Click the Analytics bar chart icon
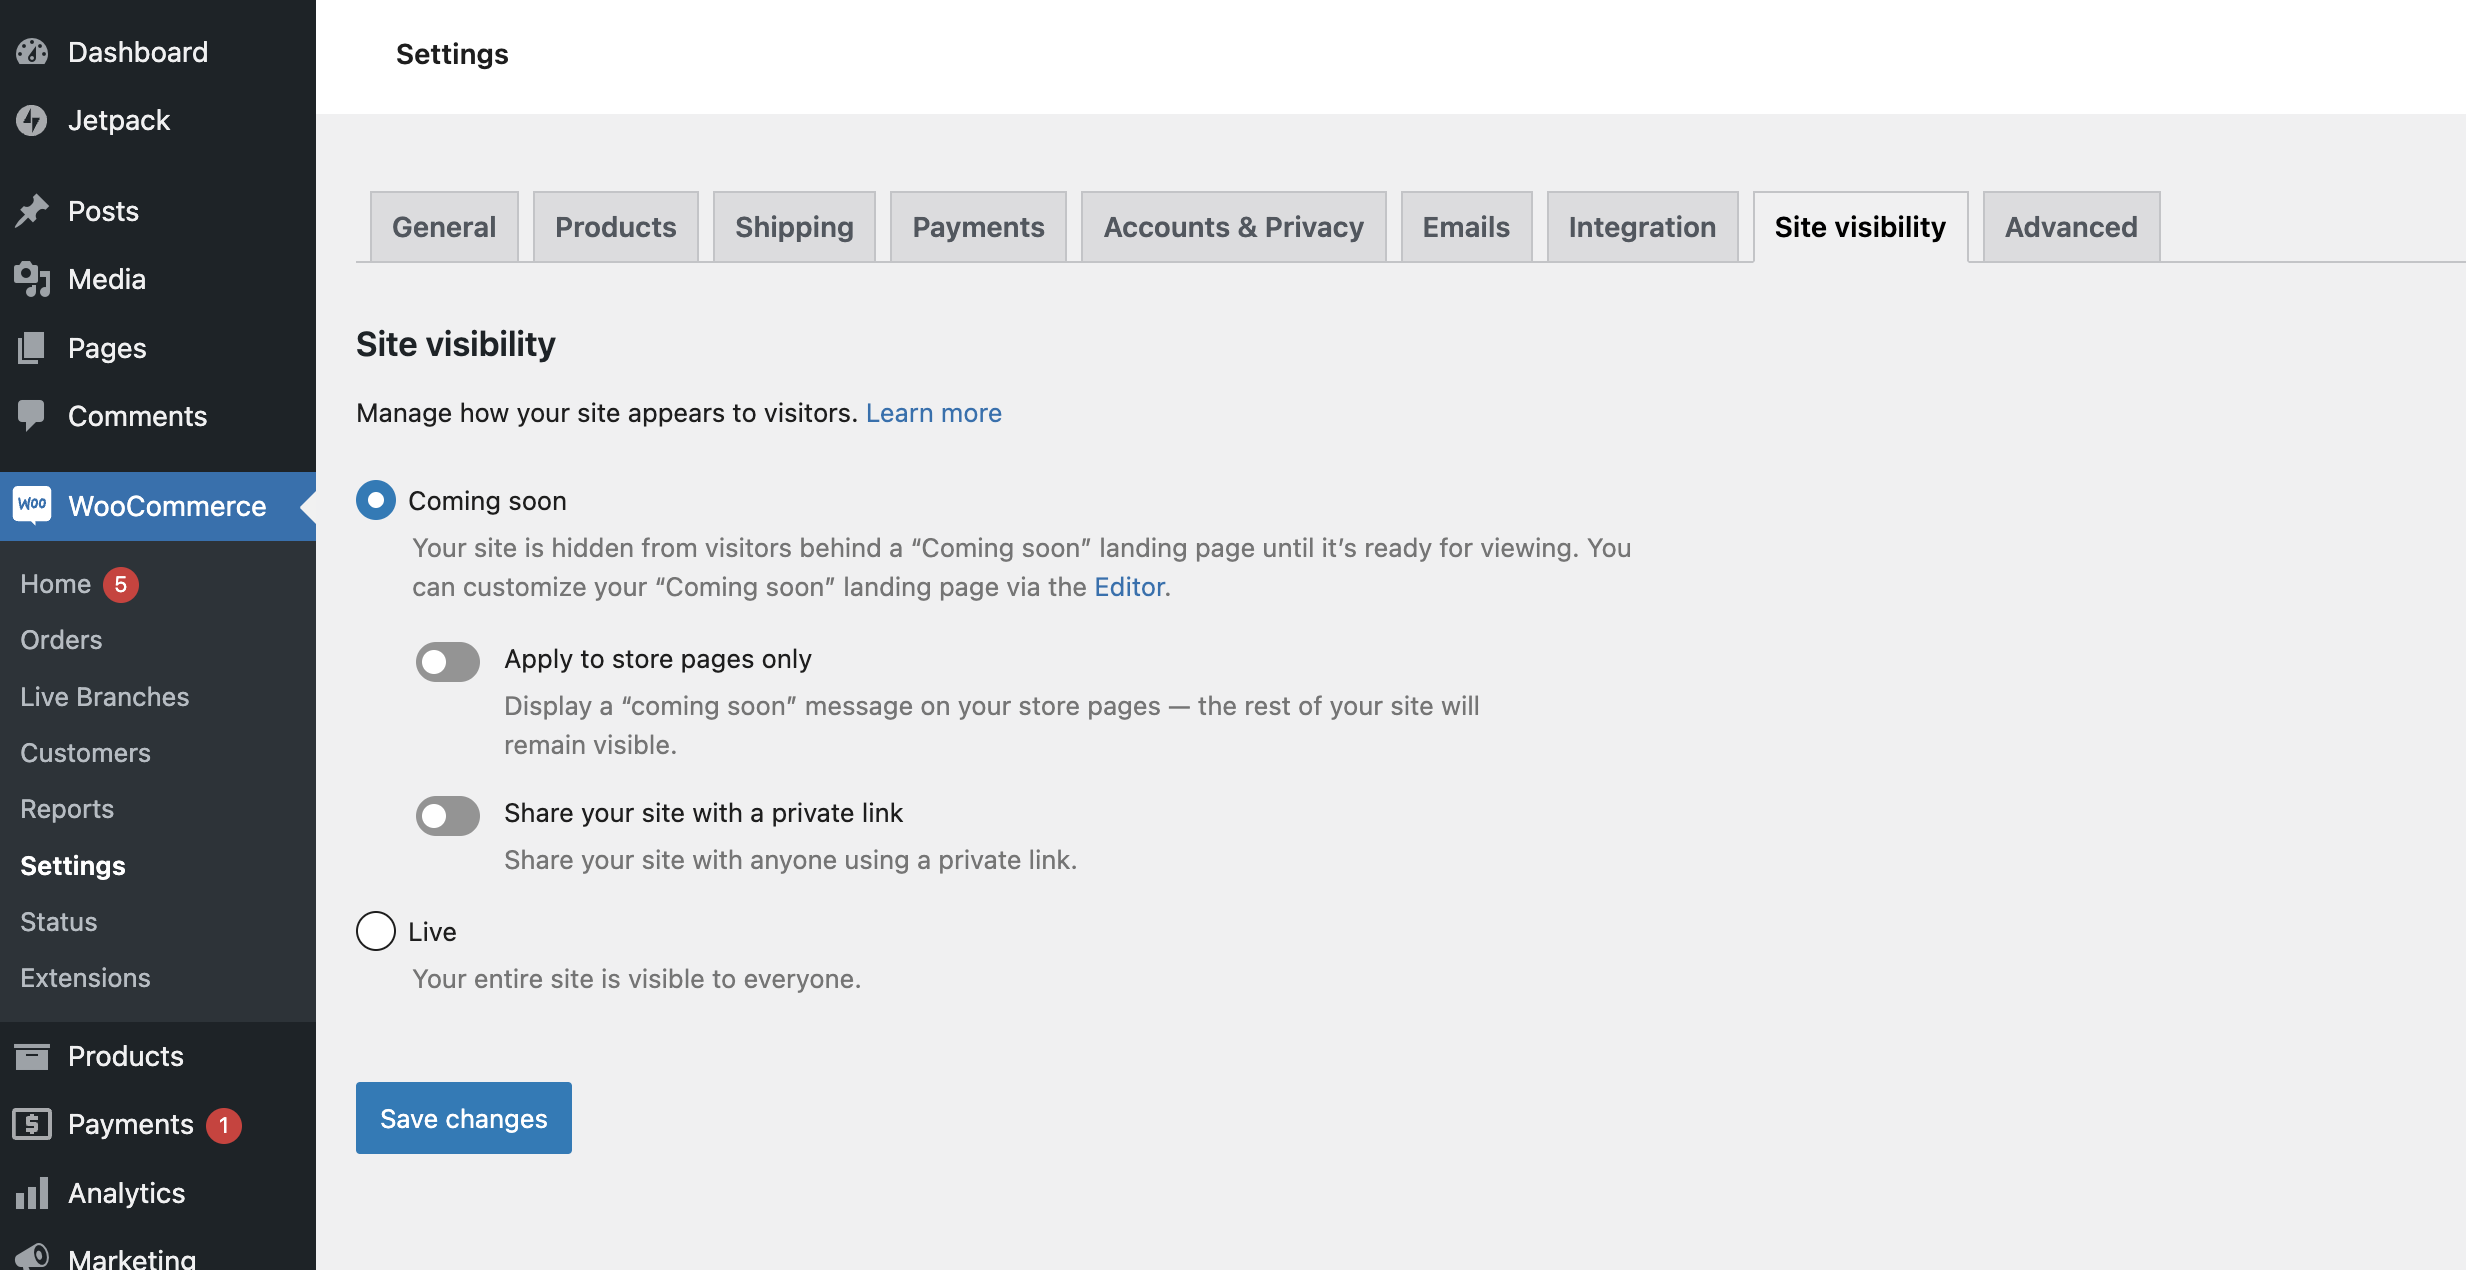 pos(33,1192)
